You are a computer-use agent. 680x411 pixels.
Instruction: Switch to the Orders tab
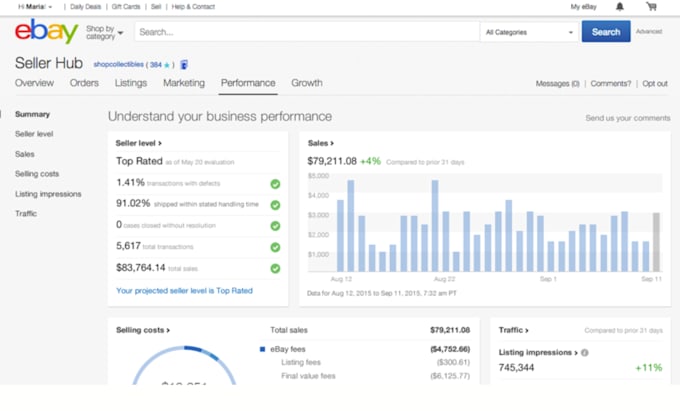pos(84,83)
